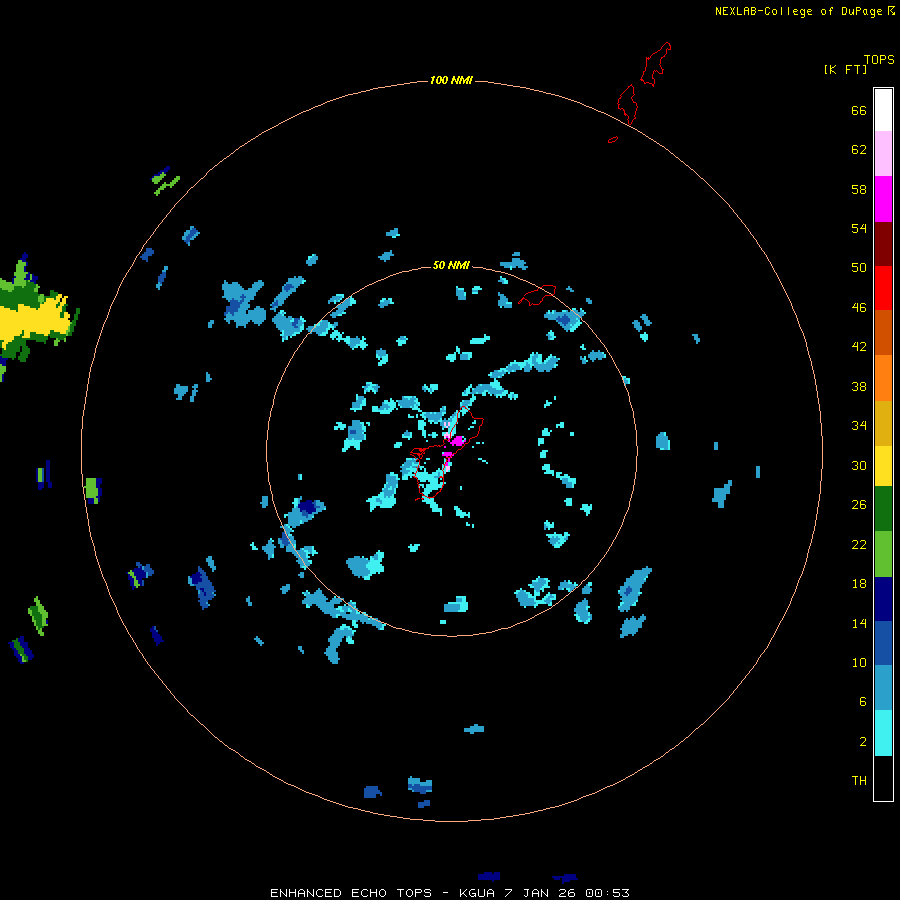The height and width of the screenshot is (900, 900).
Task: Click the magenta echo at radar center
Action: point(457,441)
